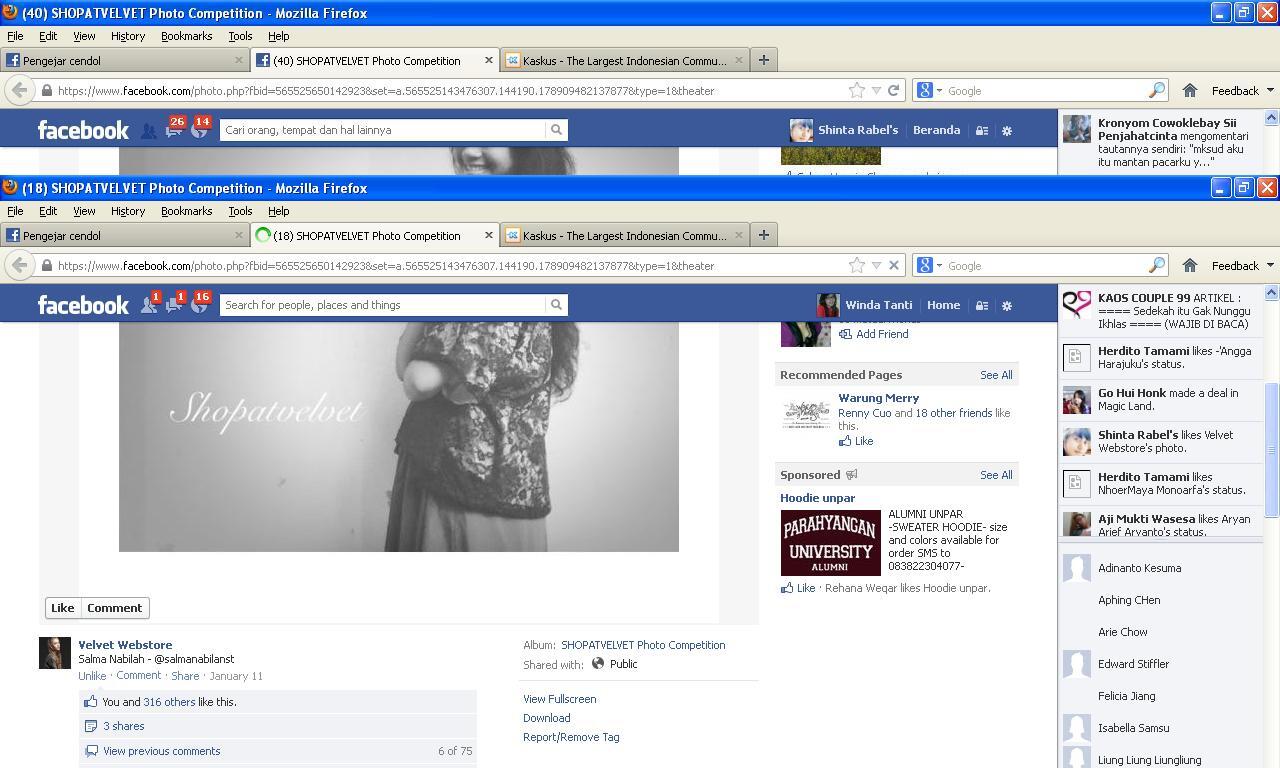The height and width of the screenshot is (768, 1280).
Task: Click search magnifier beside 'Search for people' field
Action: 556,305
